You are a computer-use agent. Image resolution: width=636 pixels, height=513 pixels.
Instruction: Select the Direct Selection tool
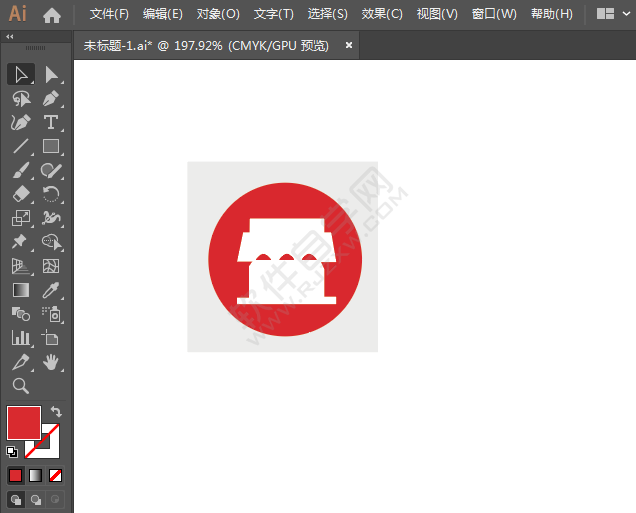click(51, 74)
